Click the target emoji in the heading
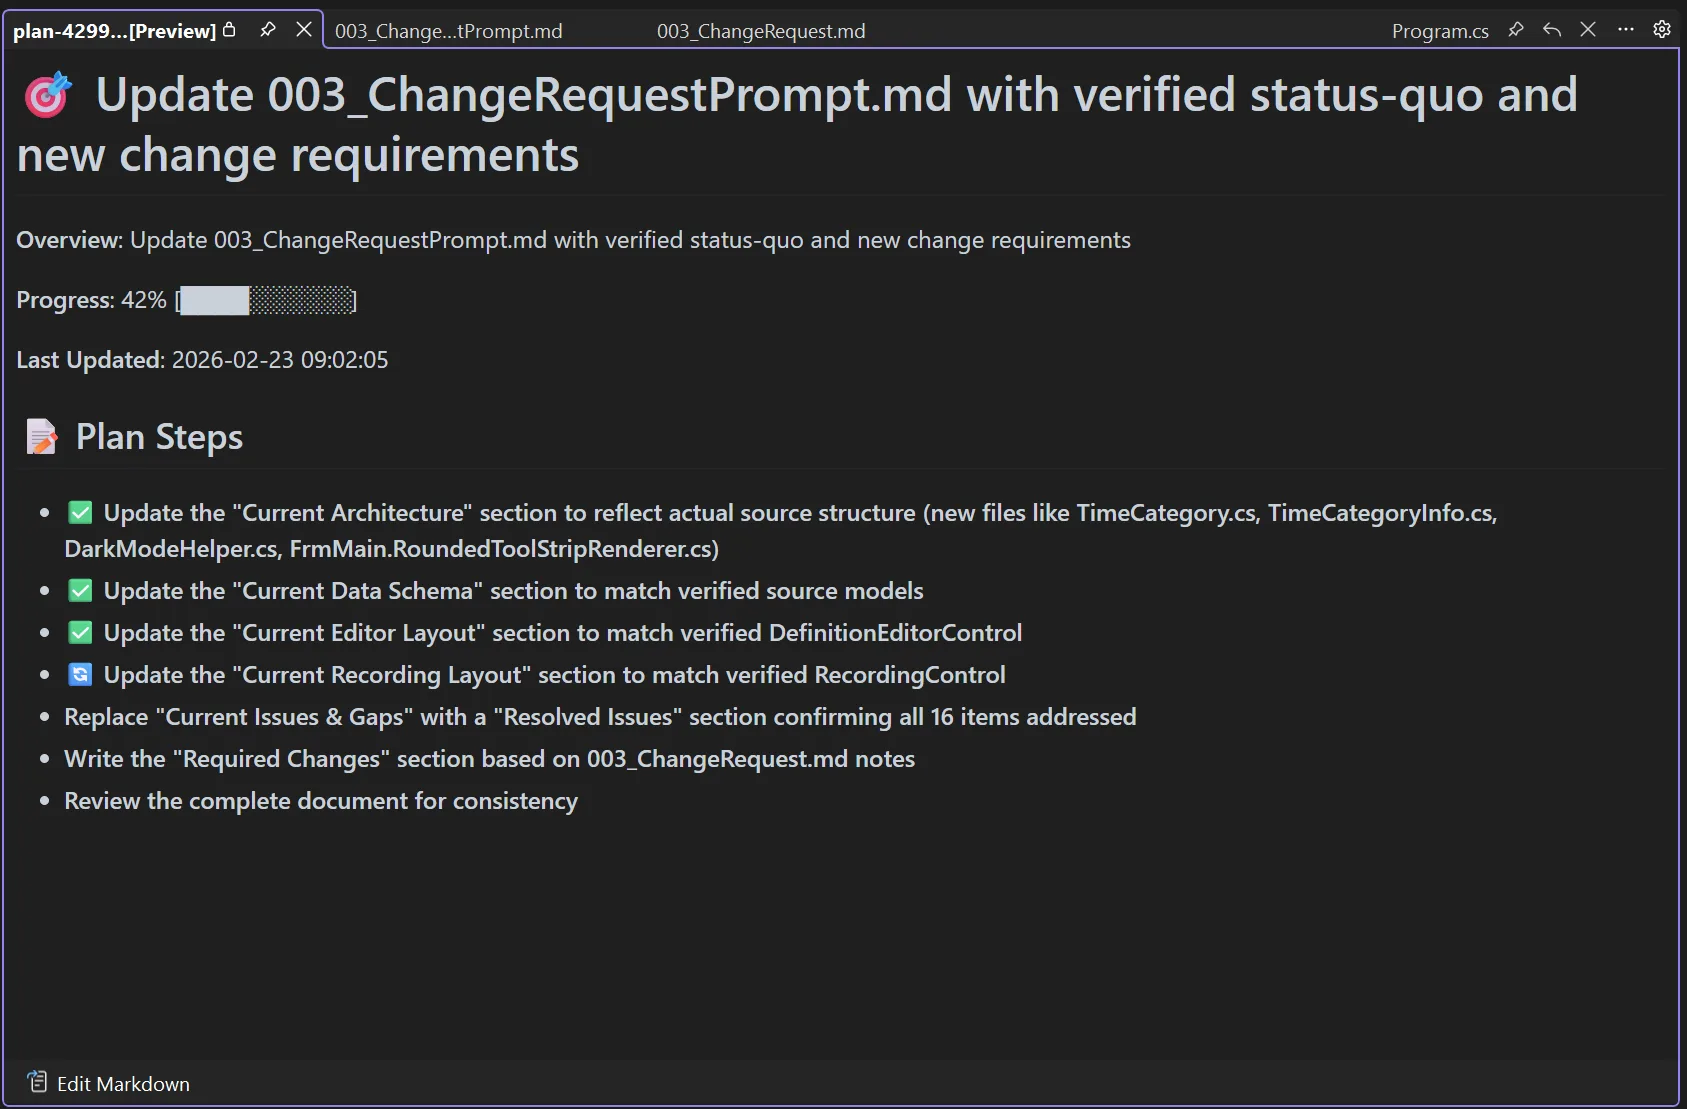 pyautogui.click(x=46, y=94)
